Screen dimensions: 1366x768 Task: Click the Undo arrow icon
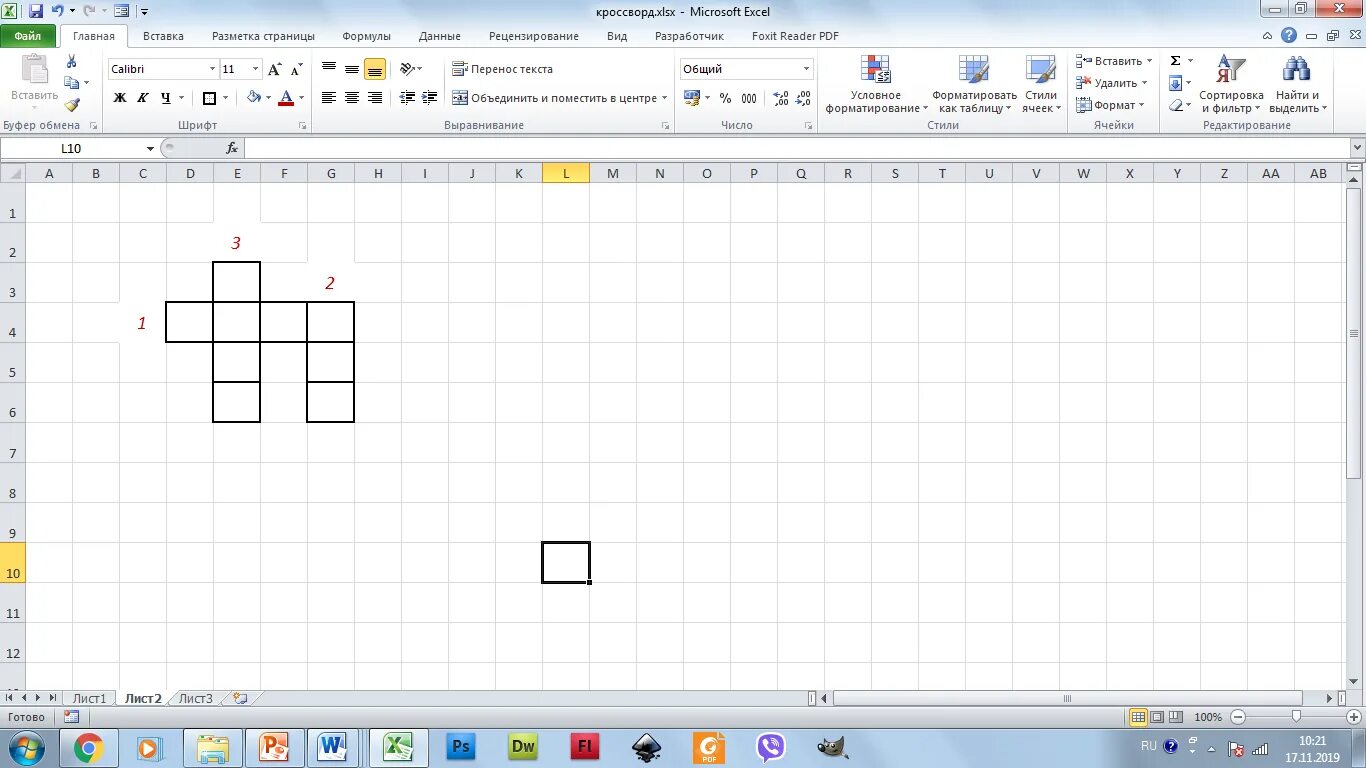[58, 11]
